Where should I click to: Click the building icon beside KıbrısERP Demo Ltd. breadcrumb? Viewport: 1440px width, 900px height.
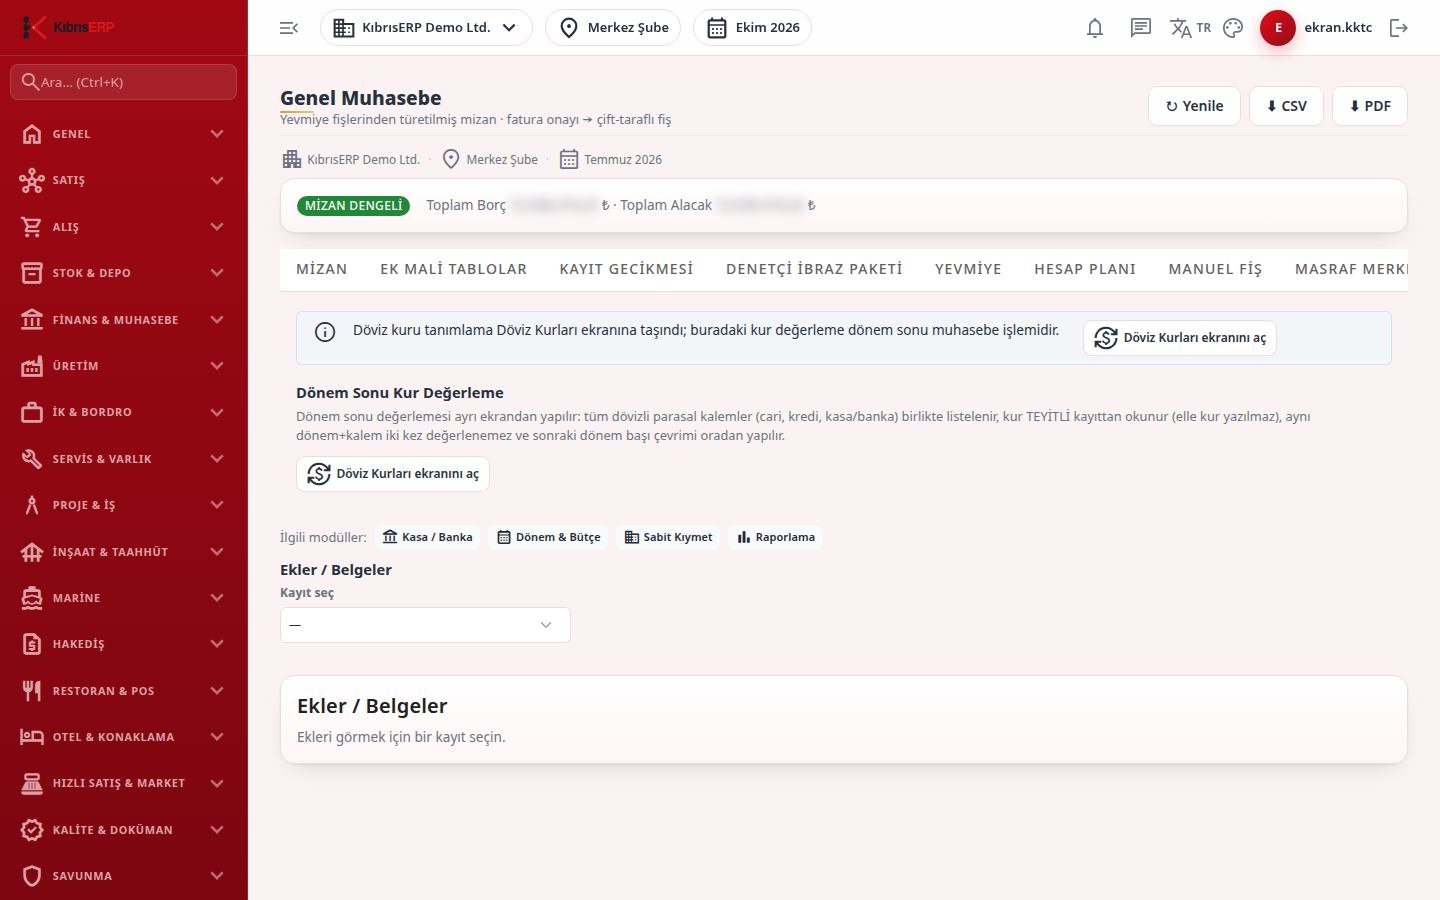tap(292, 159)
